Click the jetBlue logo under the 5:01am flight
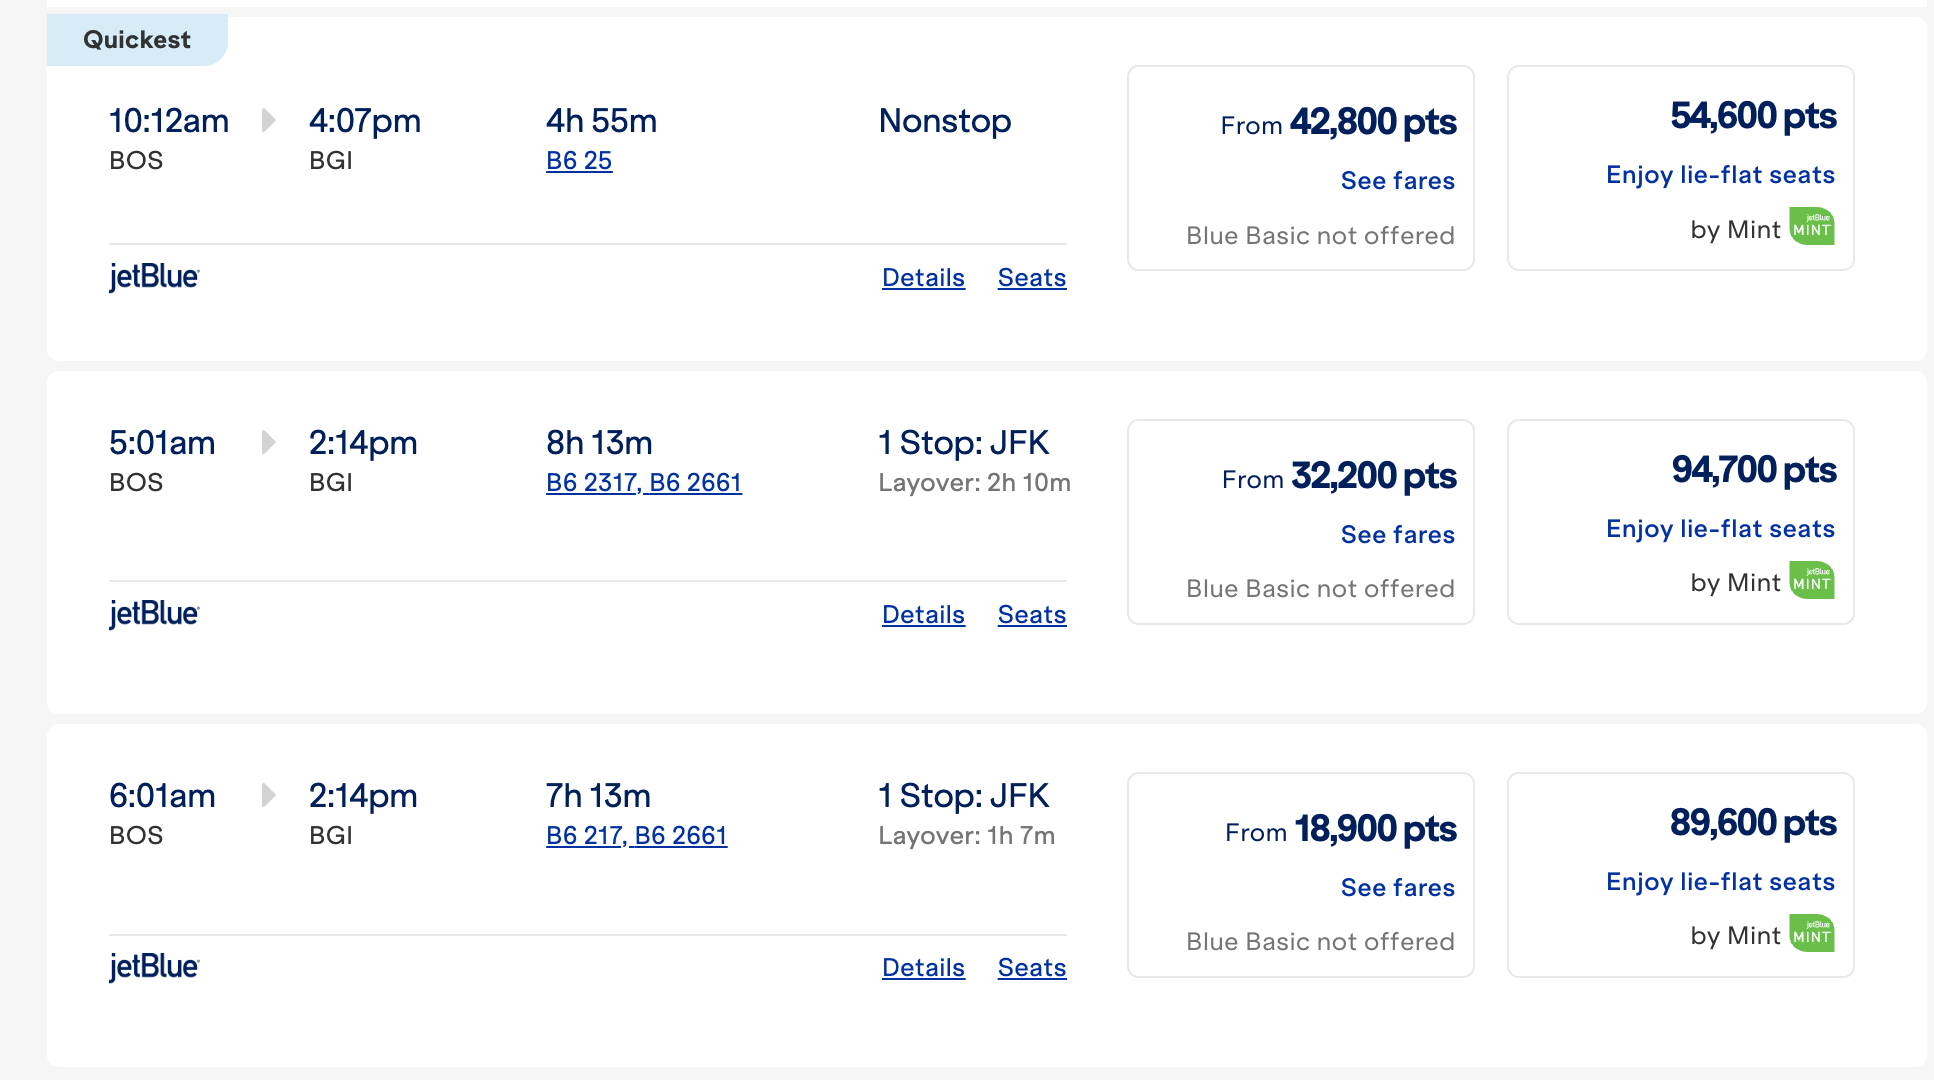The width and height of the screenshot is (1934, 1080). click(x=154, y=613)
